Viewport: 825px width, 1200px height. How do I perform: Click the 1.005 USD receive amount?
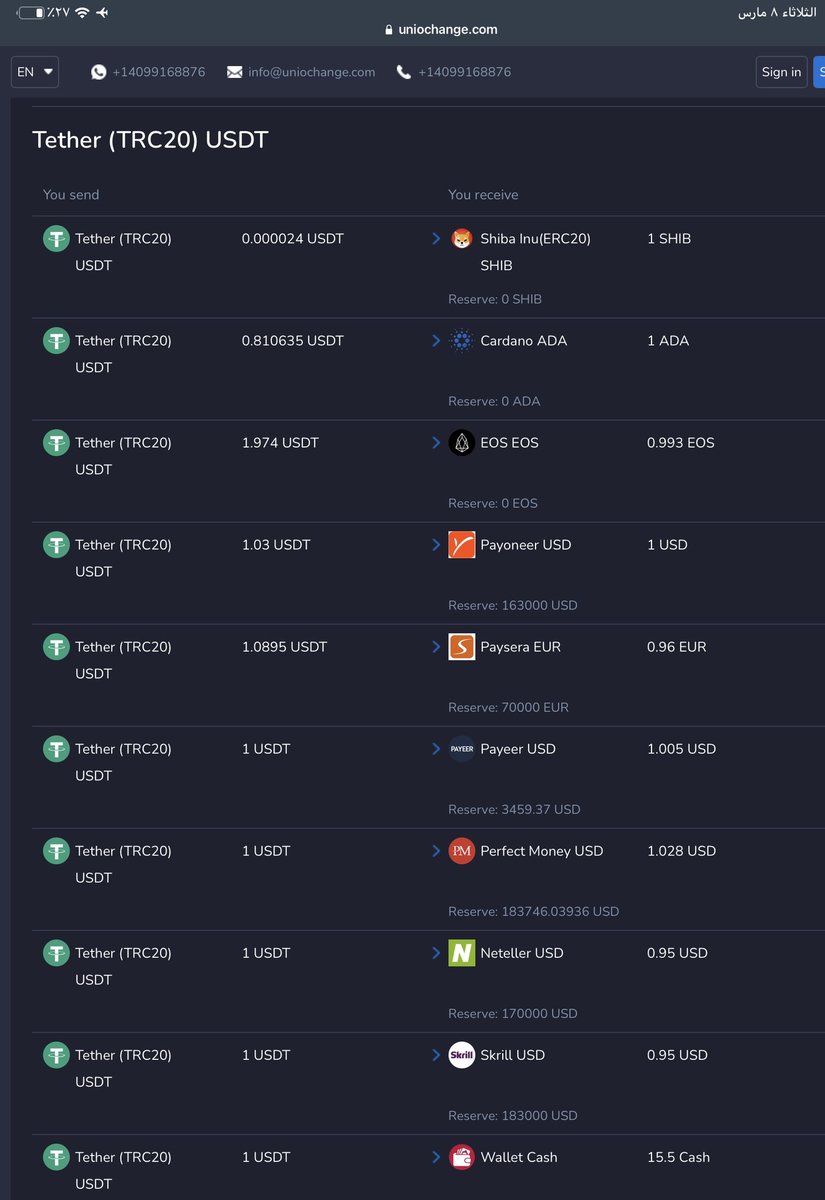pos(682,749)
